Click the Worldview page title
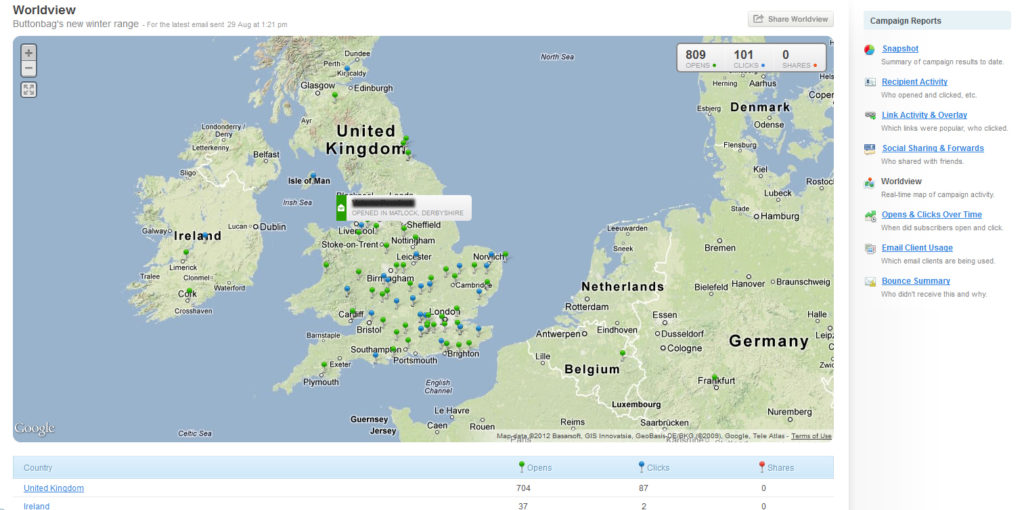The width and height of the screenshot is (1024, 510). (44, 10)
